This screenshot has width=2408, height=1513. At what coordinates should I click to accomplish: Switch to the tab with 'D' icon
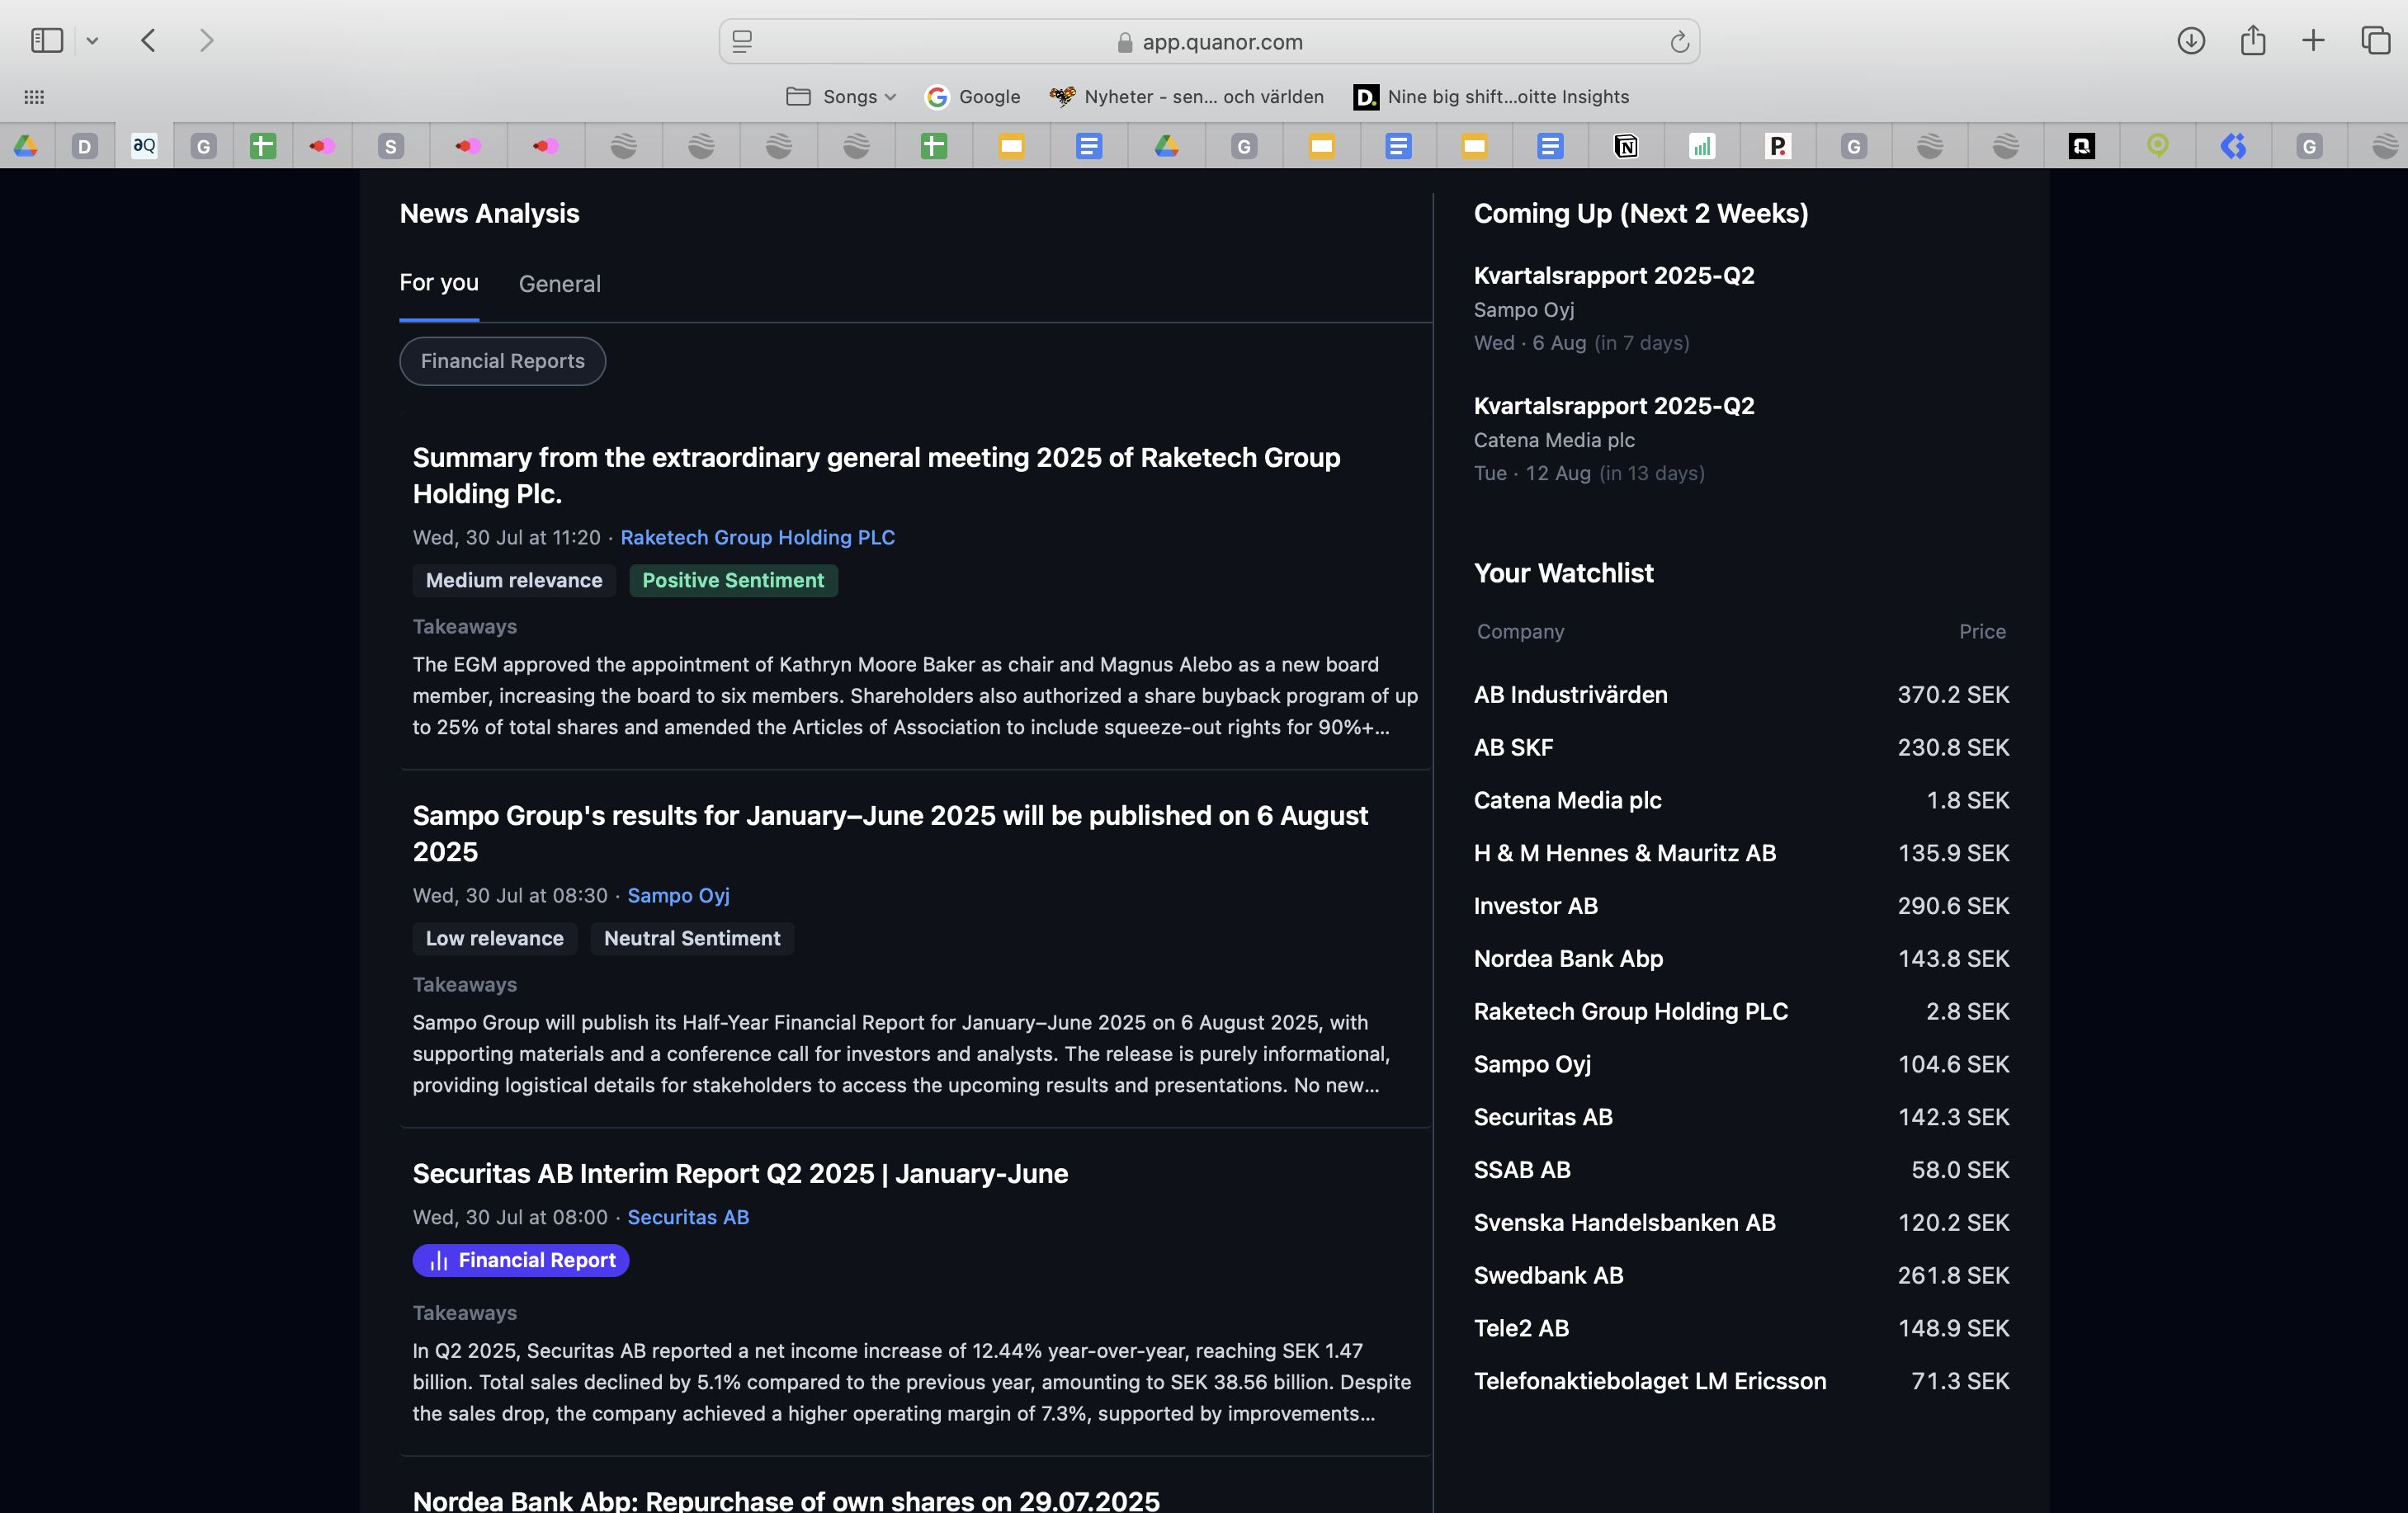coord(85,146)
